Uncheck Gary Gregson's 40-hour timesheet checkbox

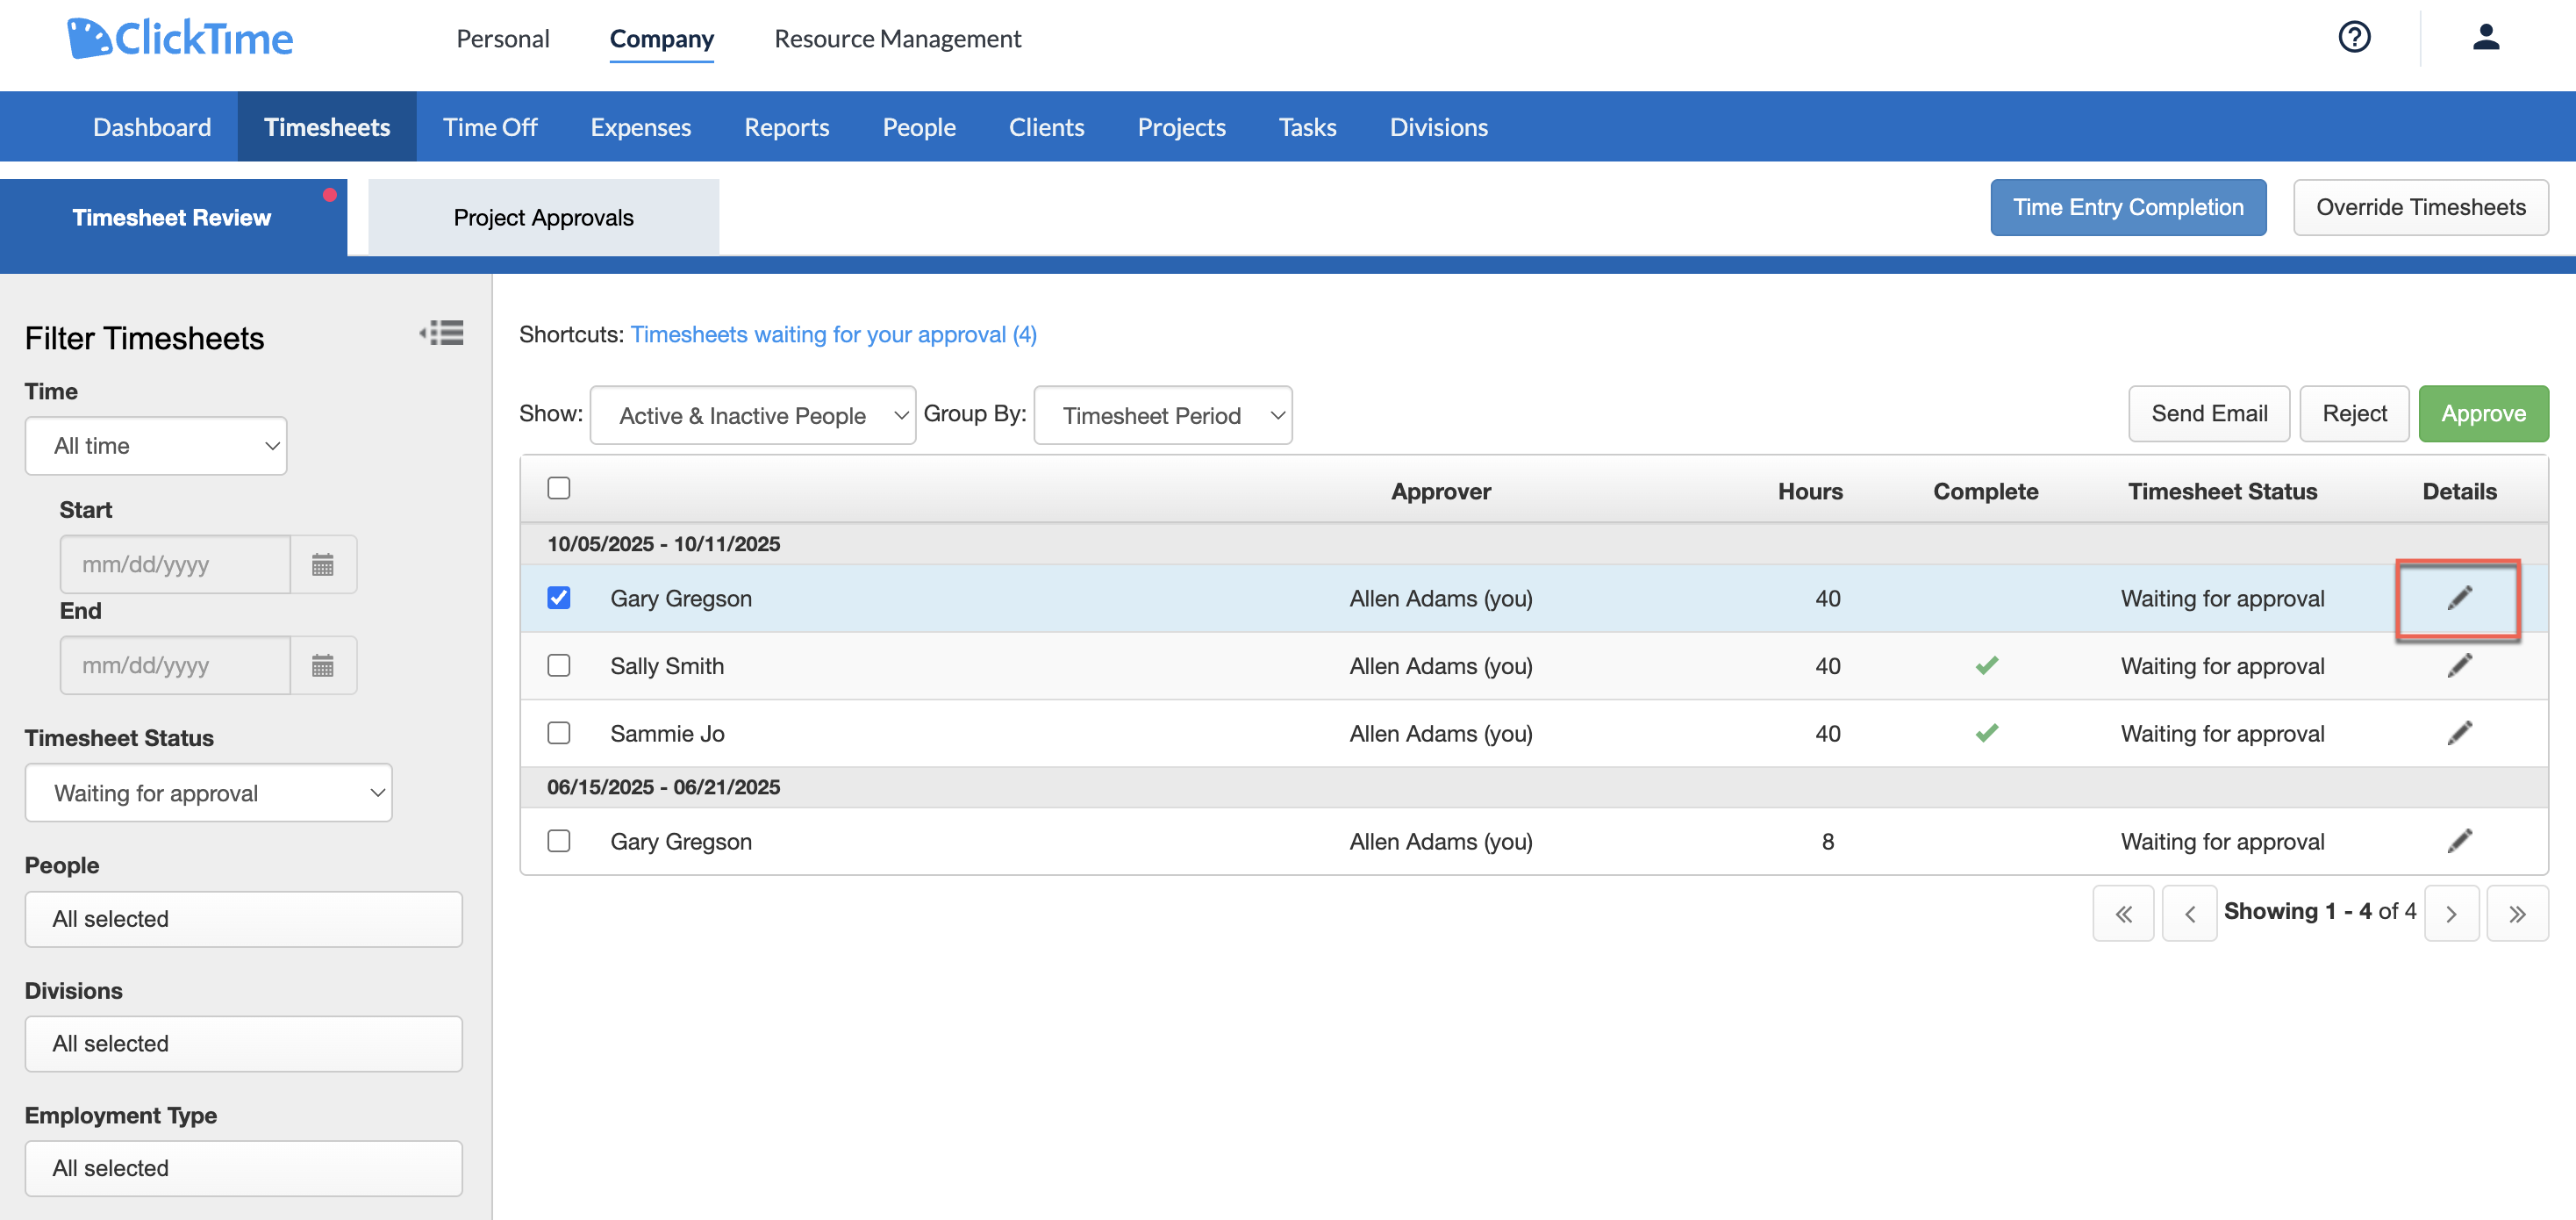(559, 598)
